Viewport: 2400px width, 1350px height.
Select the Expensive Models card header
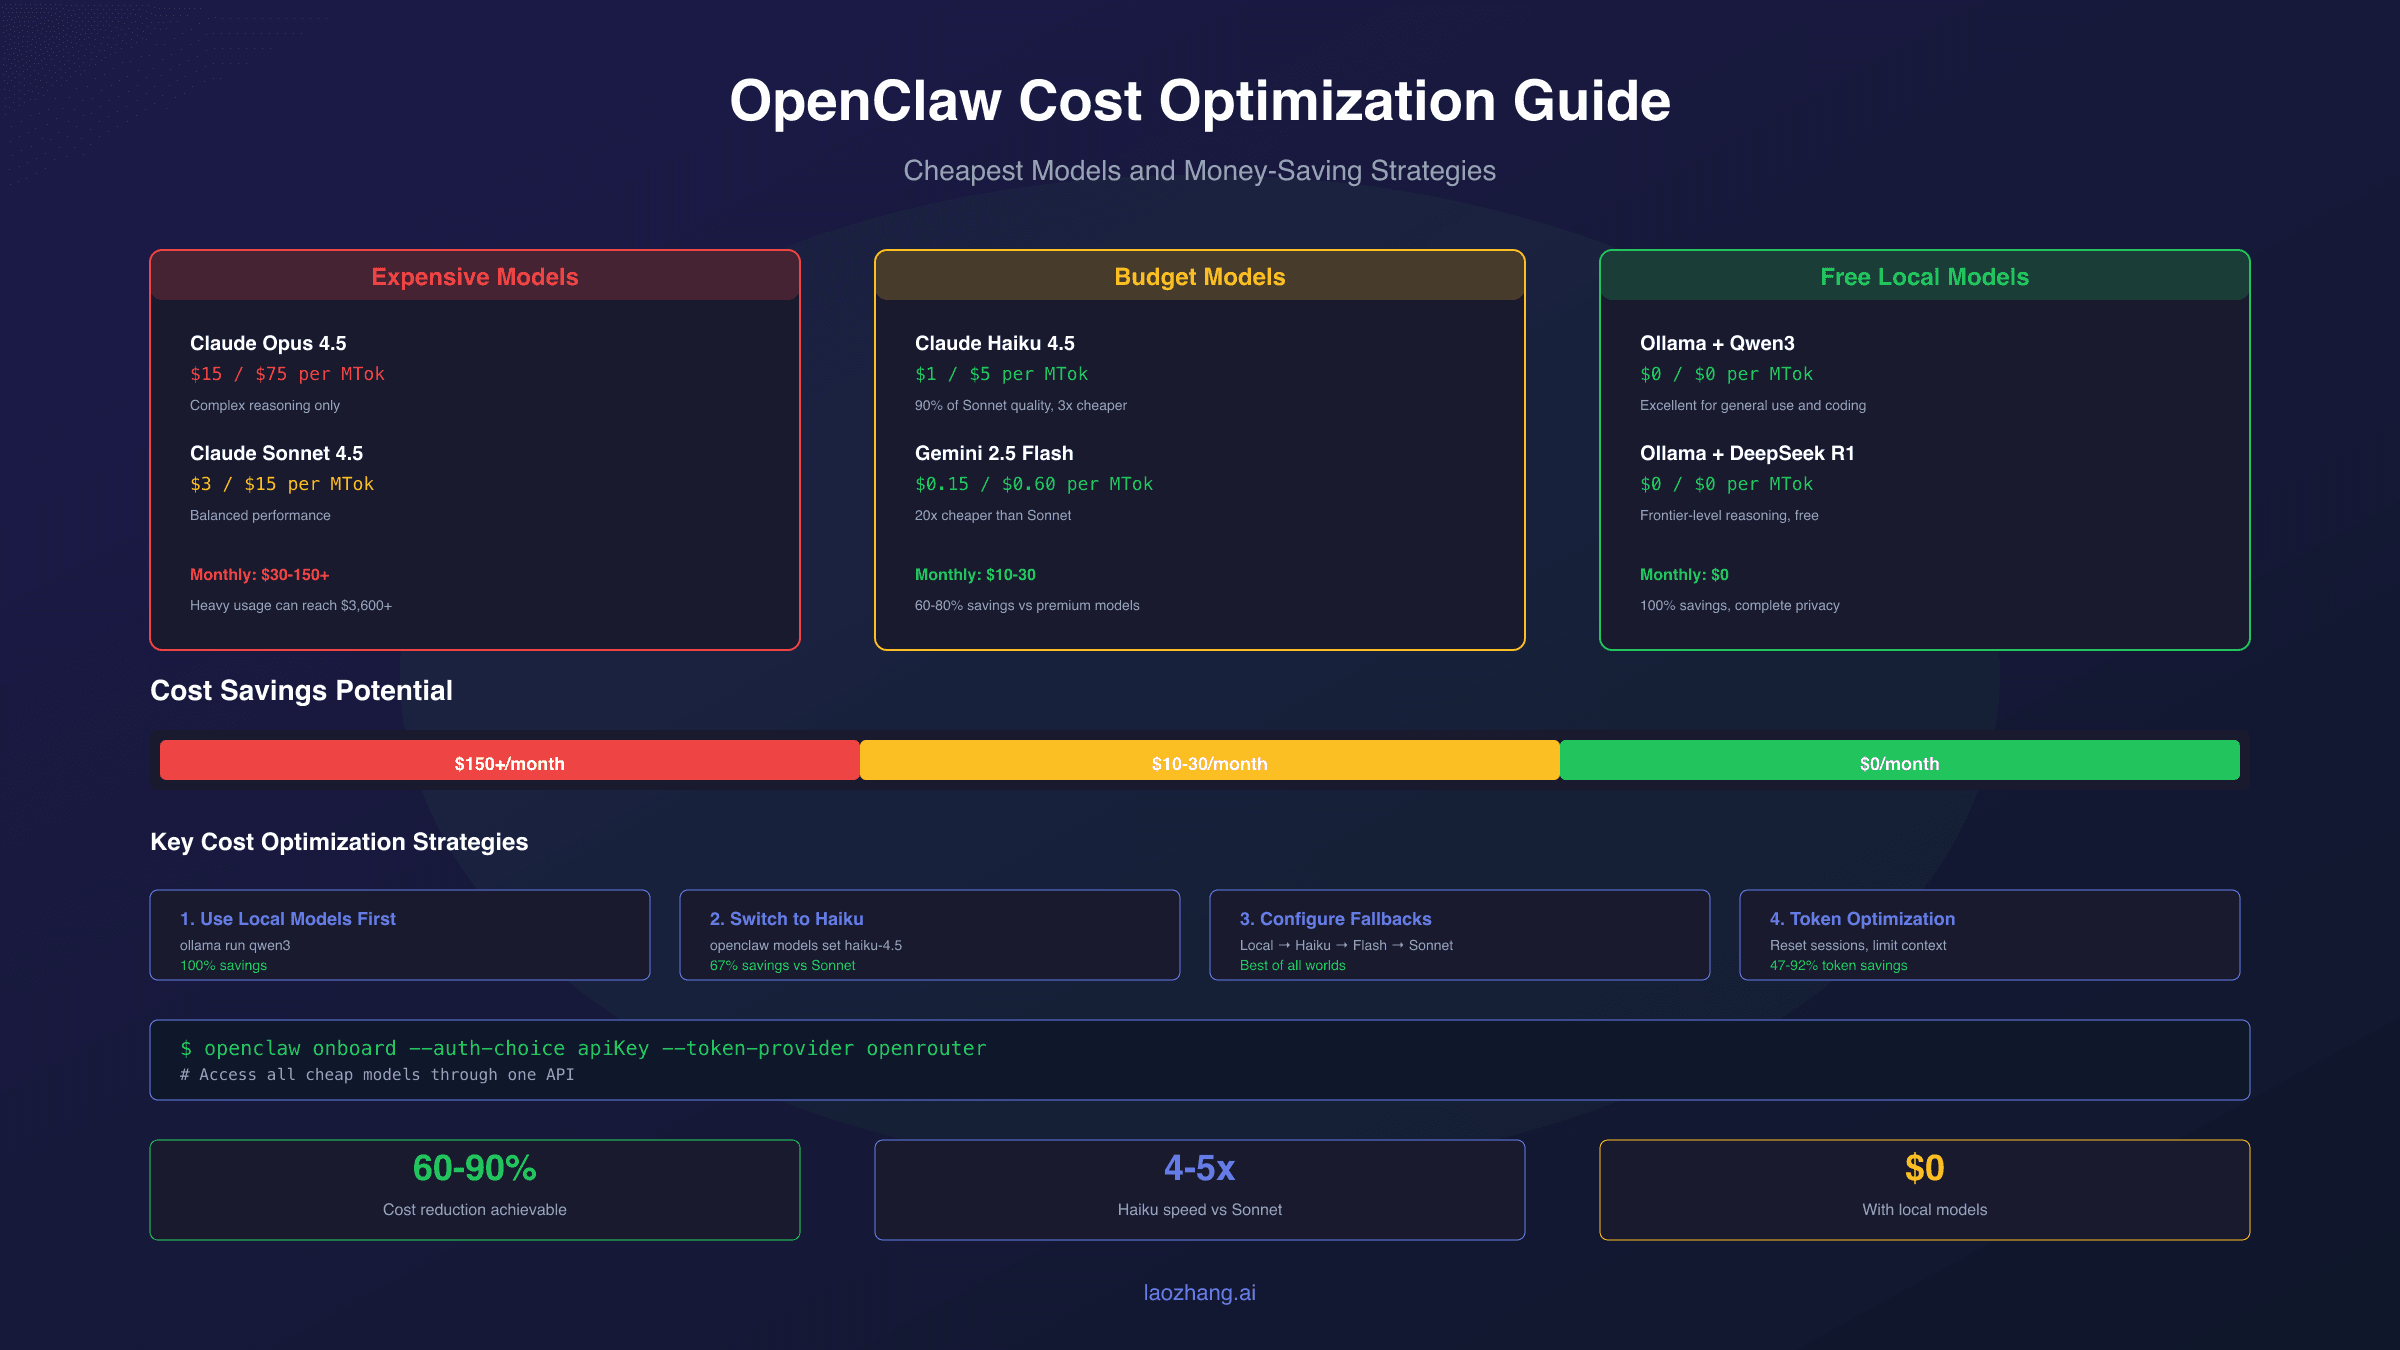point(474,277)
